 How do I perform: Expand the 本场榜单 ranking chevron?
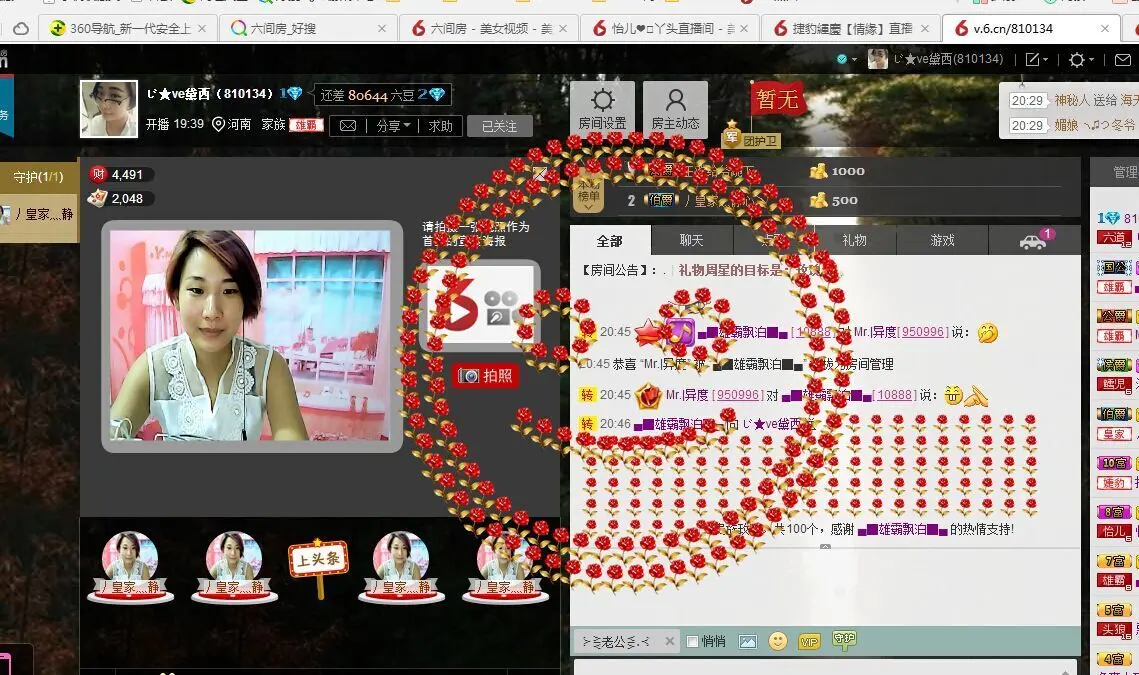588,206
